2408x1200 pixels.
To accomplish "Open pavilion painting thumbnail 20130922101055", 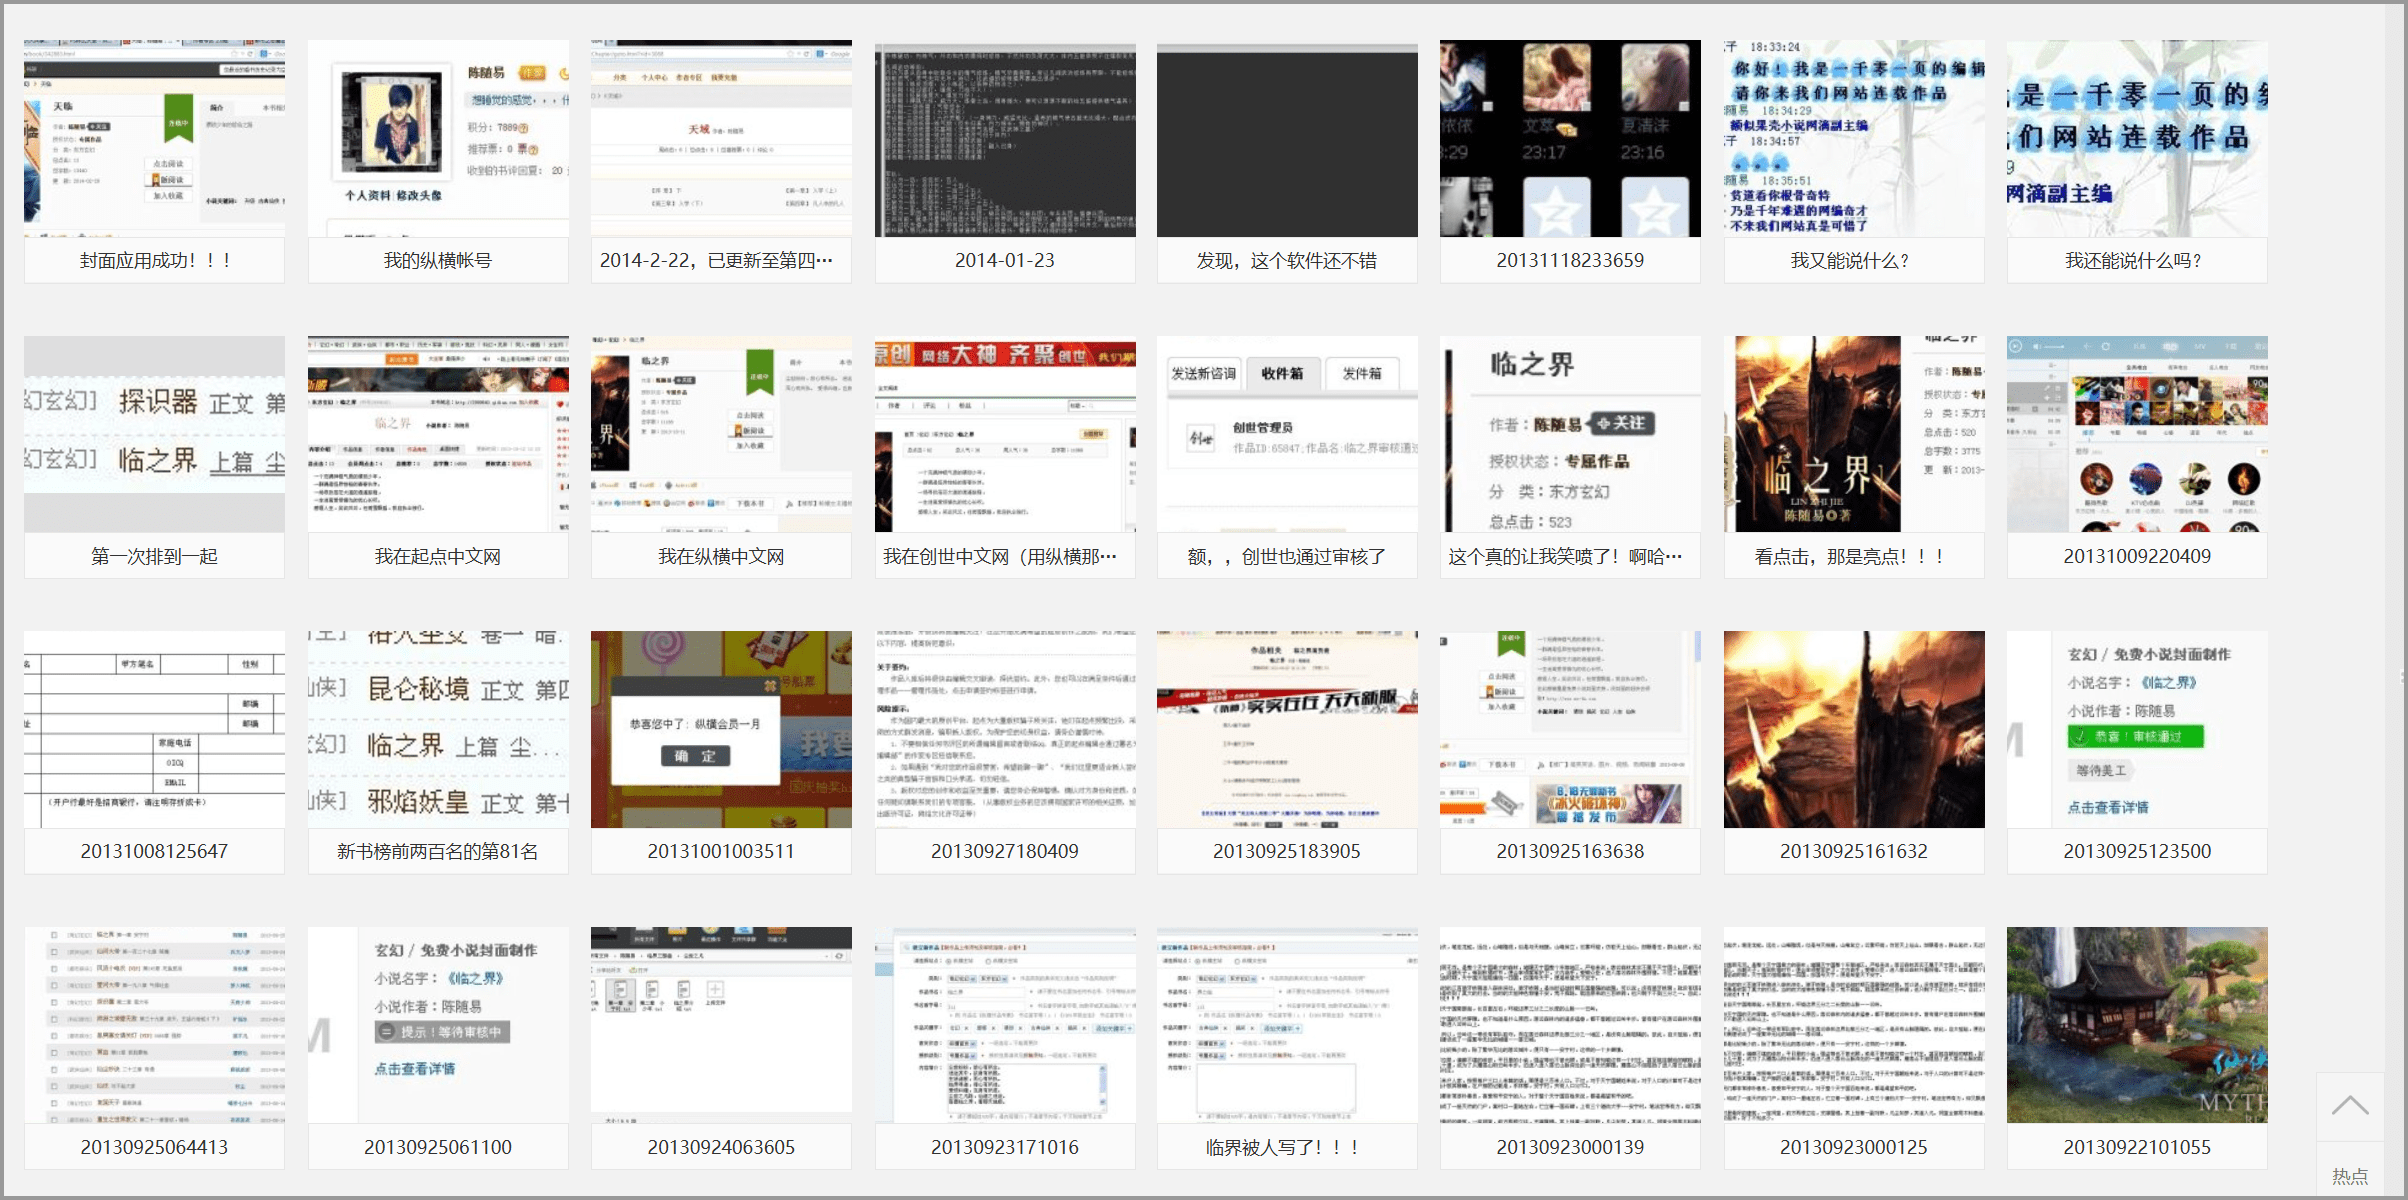I will (x=2137, y=1025).
